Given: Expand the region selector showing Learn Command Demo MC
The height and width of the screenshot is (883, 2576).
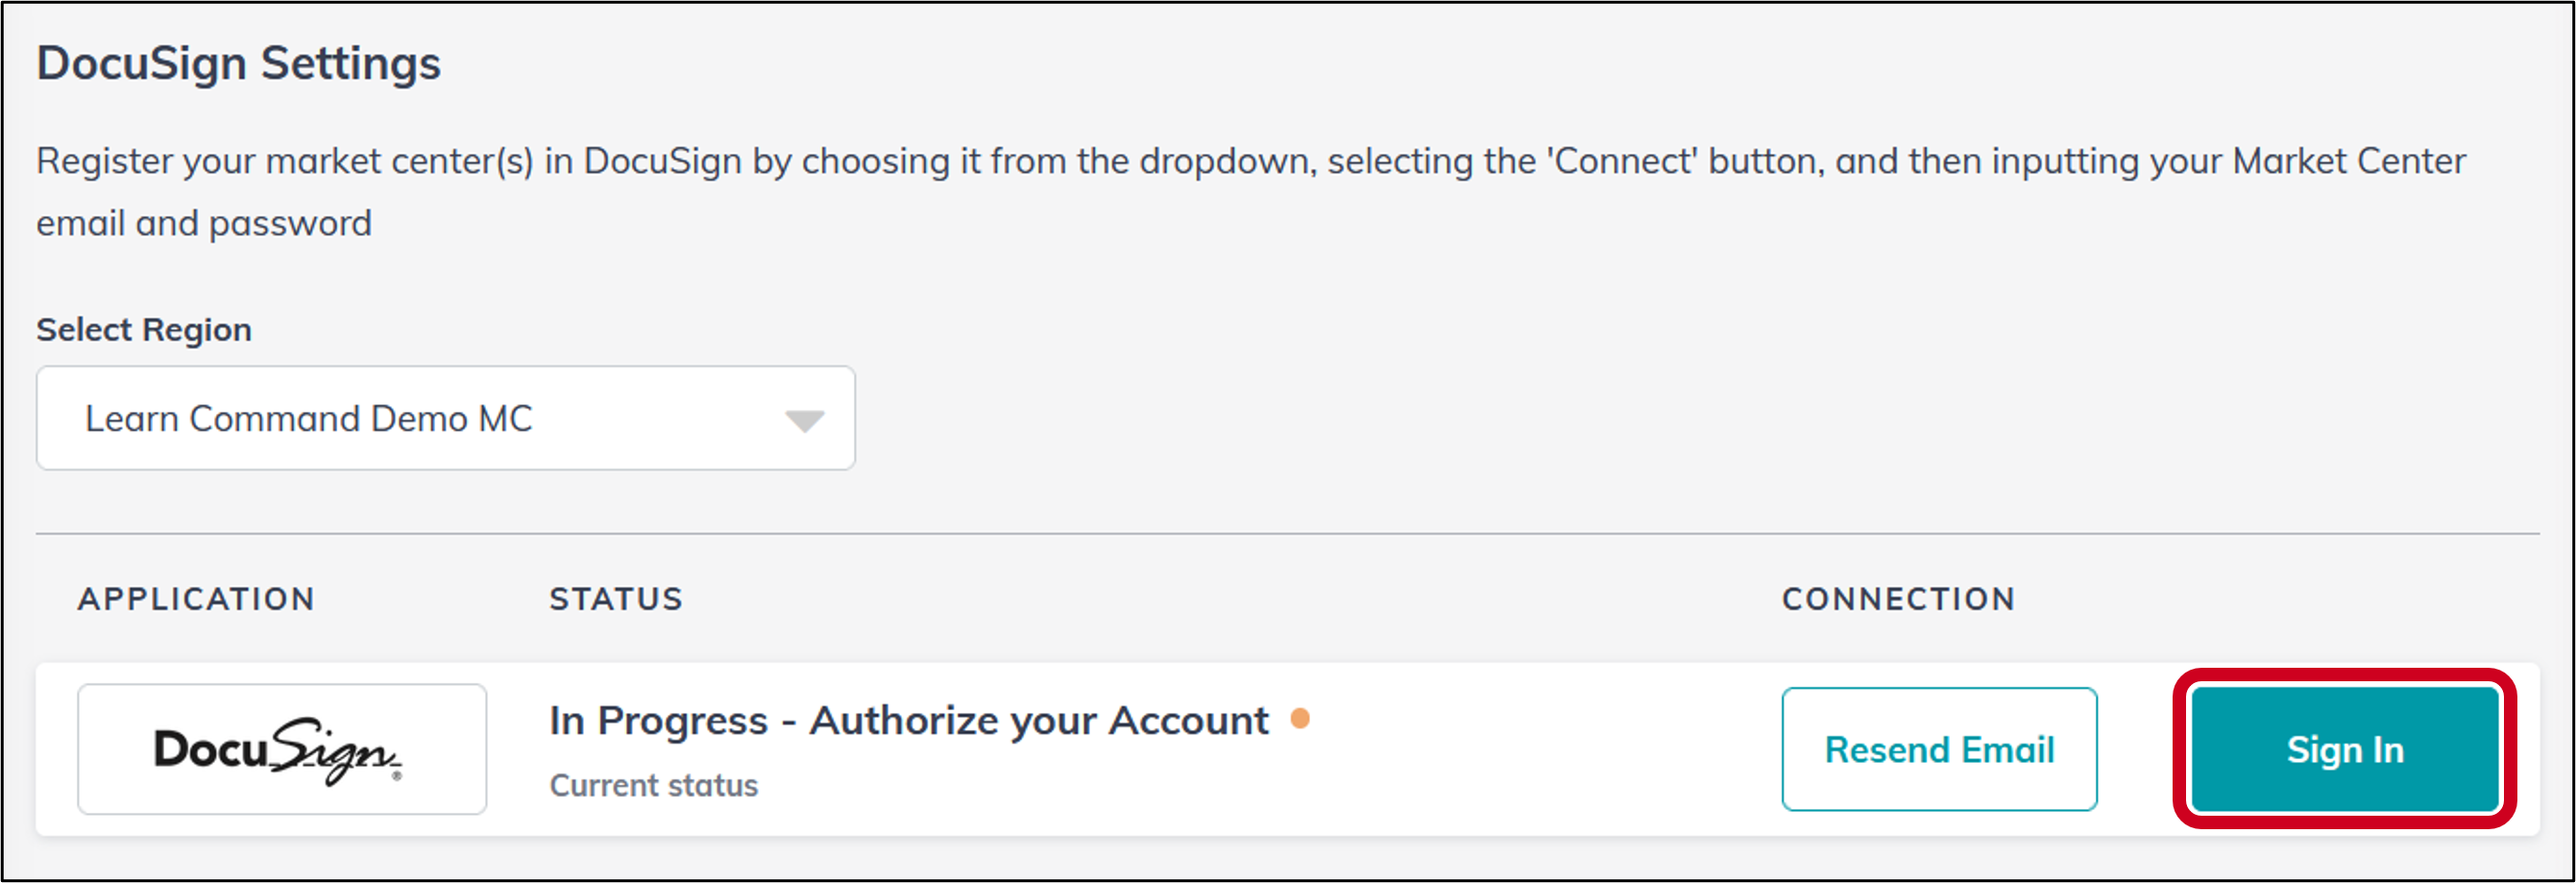Looking at the screenshot, I should 444,418.
